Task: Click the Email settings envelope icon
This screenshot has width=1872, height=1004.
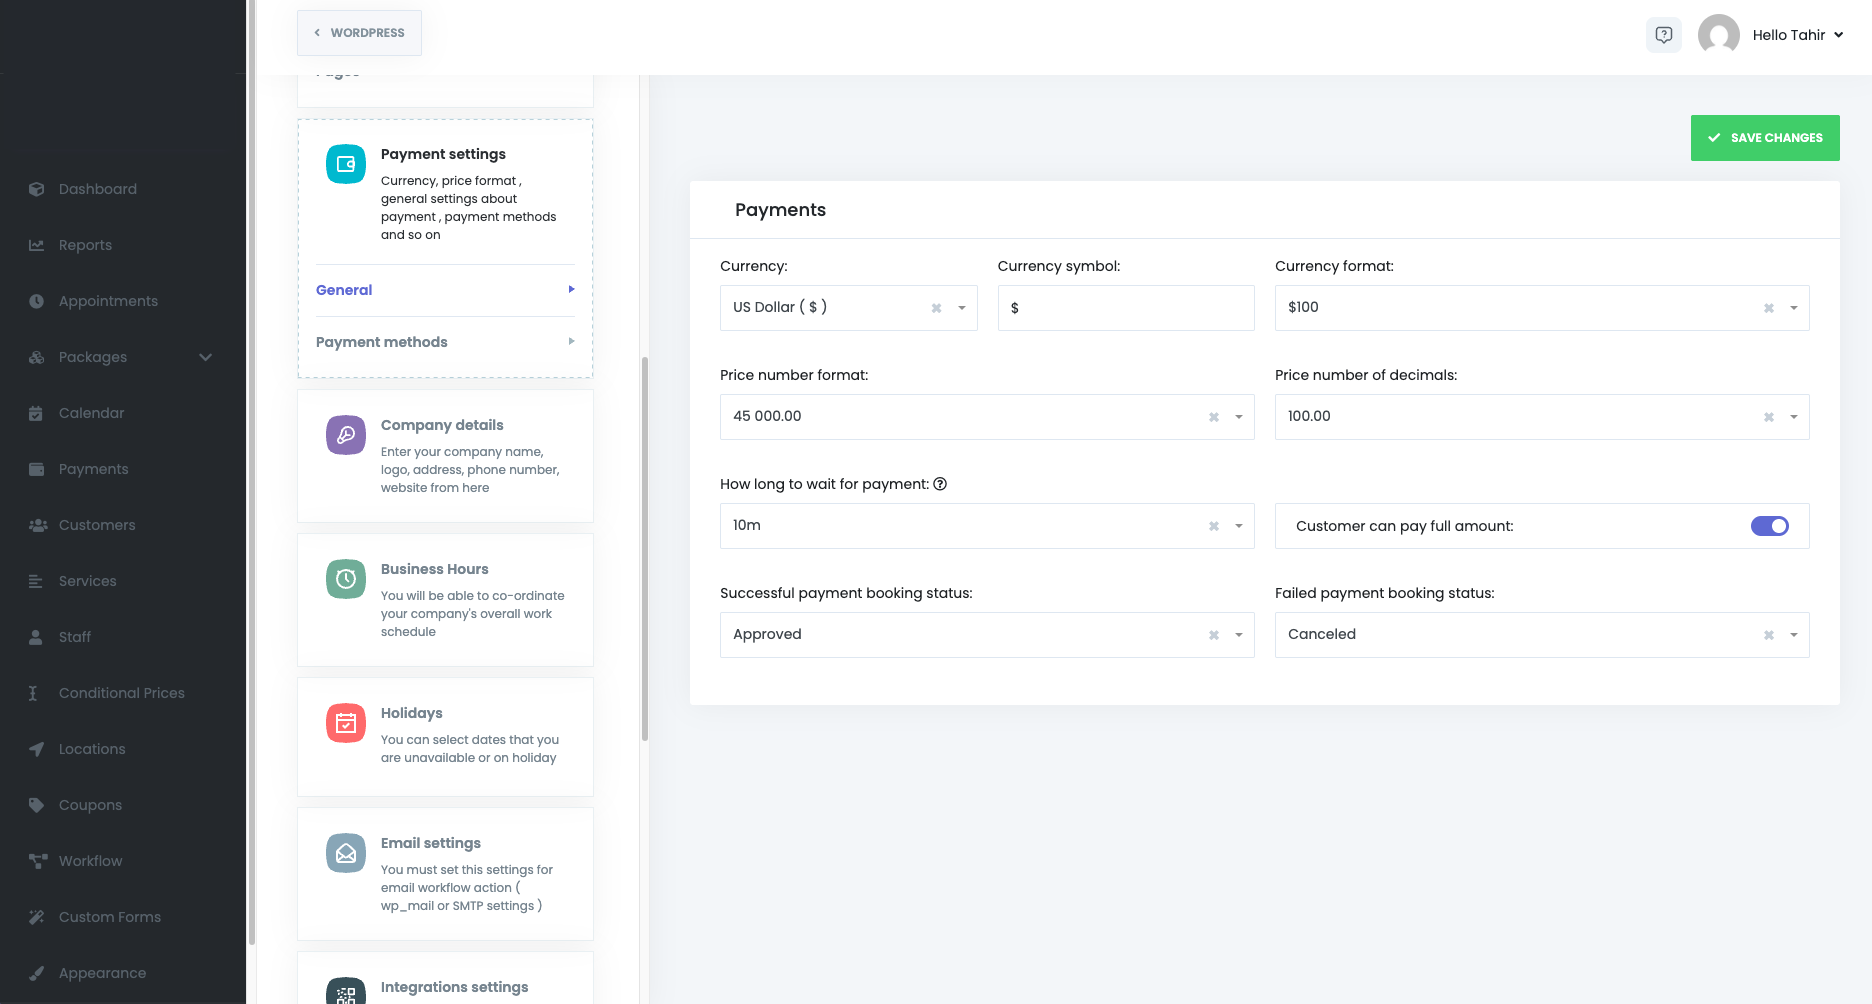Action: click(x=346, y=853)
